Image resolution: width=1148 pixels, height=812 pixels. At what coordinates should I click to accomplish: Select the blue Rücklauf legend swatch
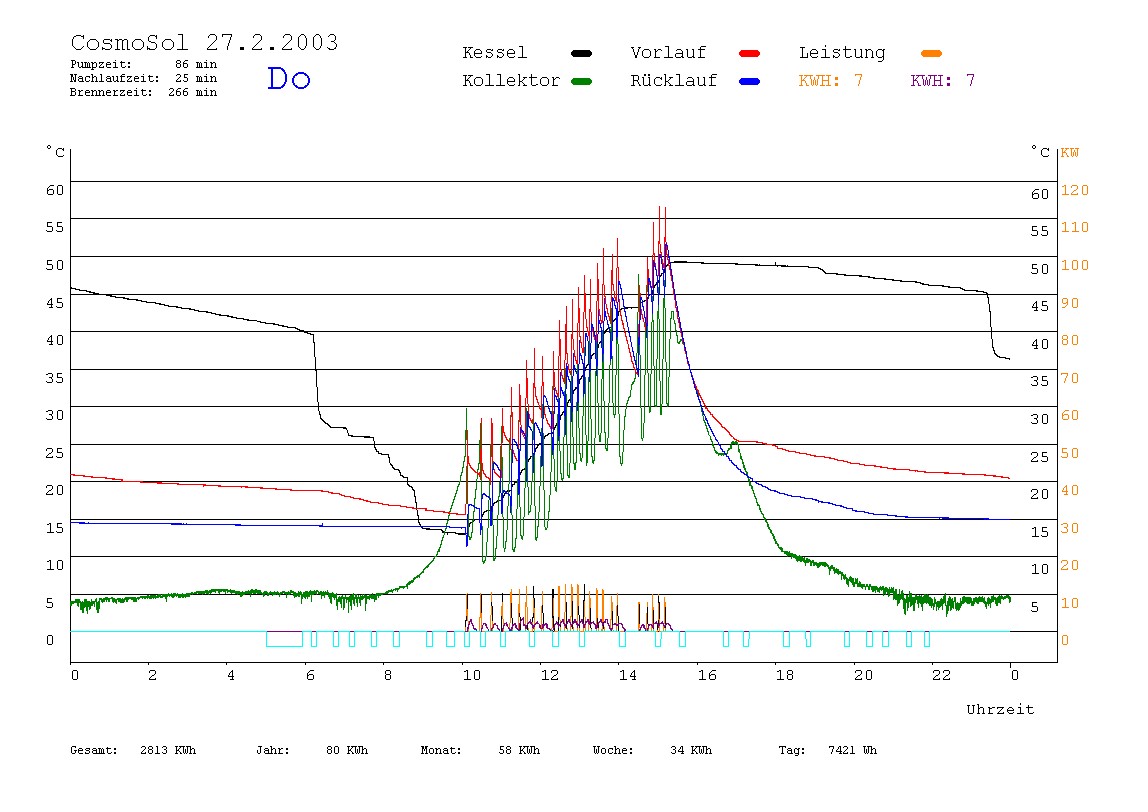pos(750,81)
